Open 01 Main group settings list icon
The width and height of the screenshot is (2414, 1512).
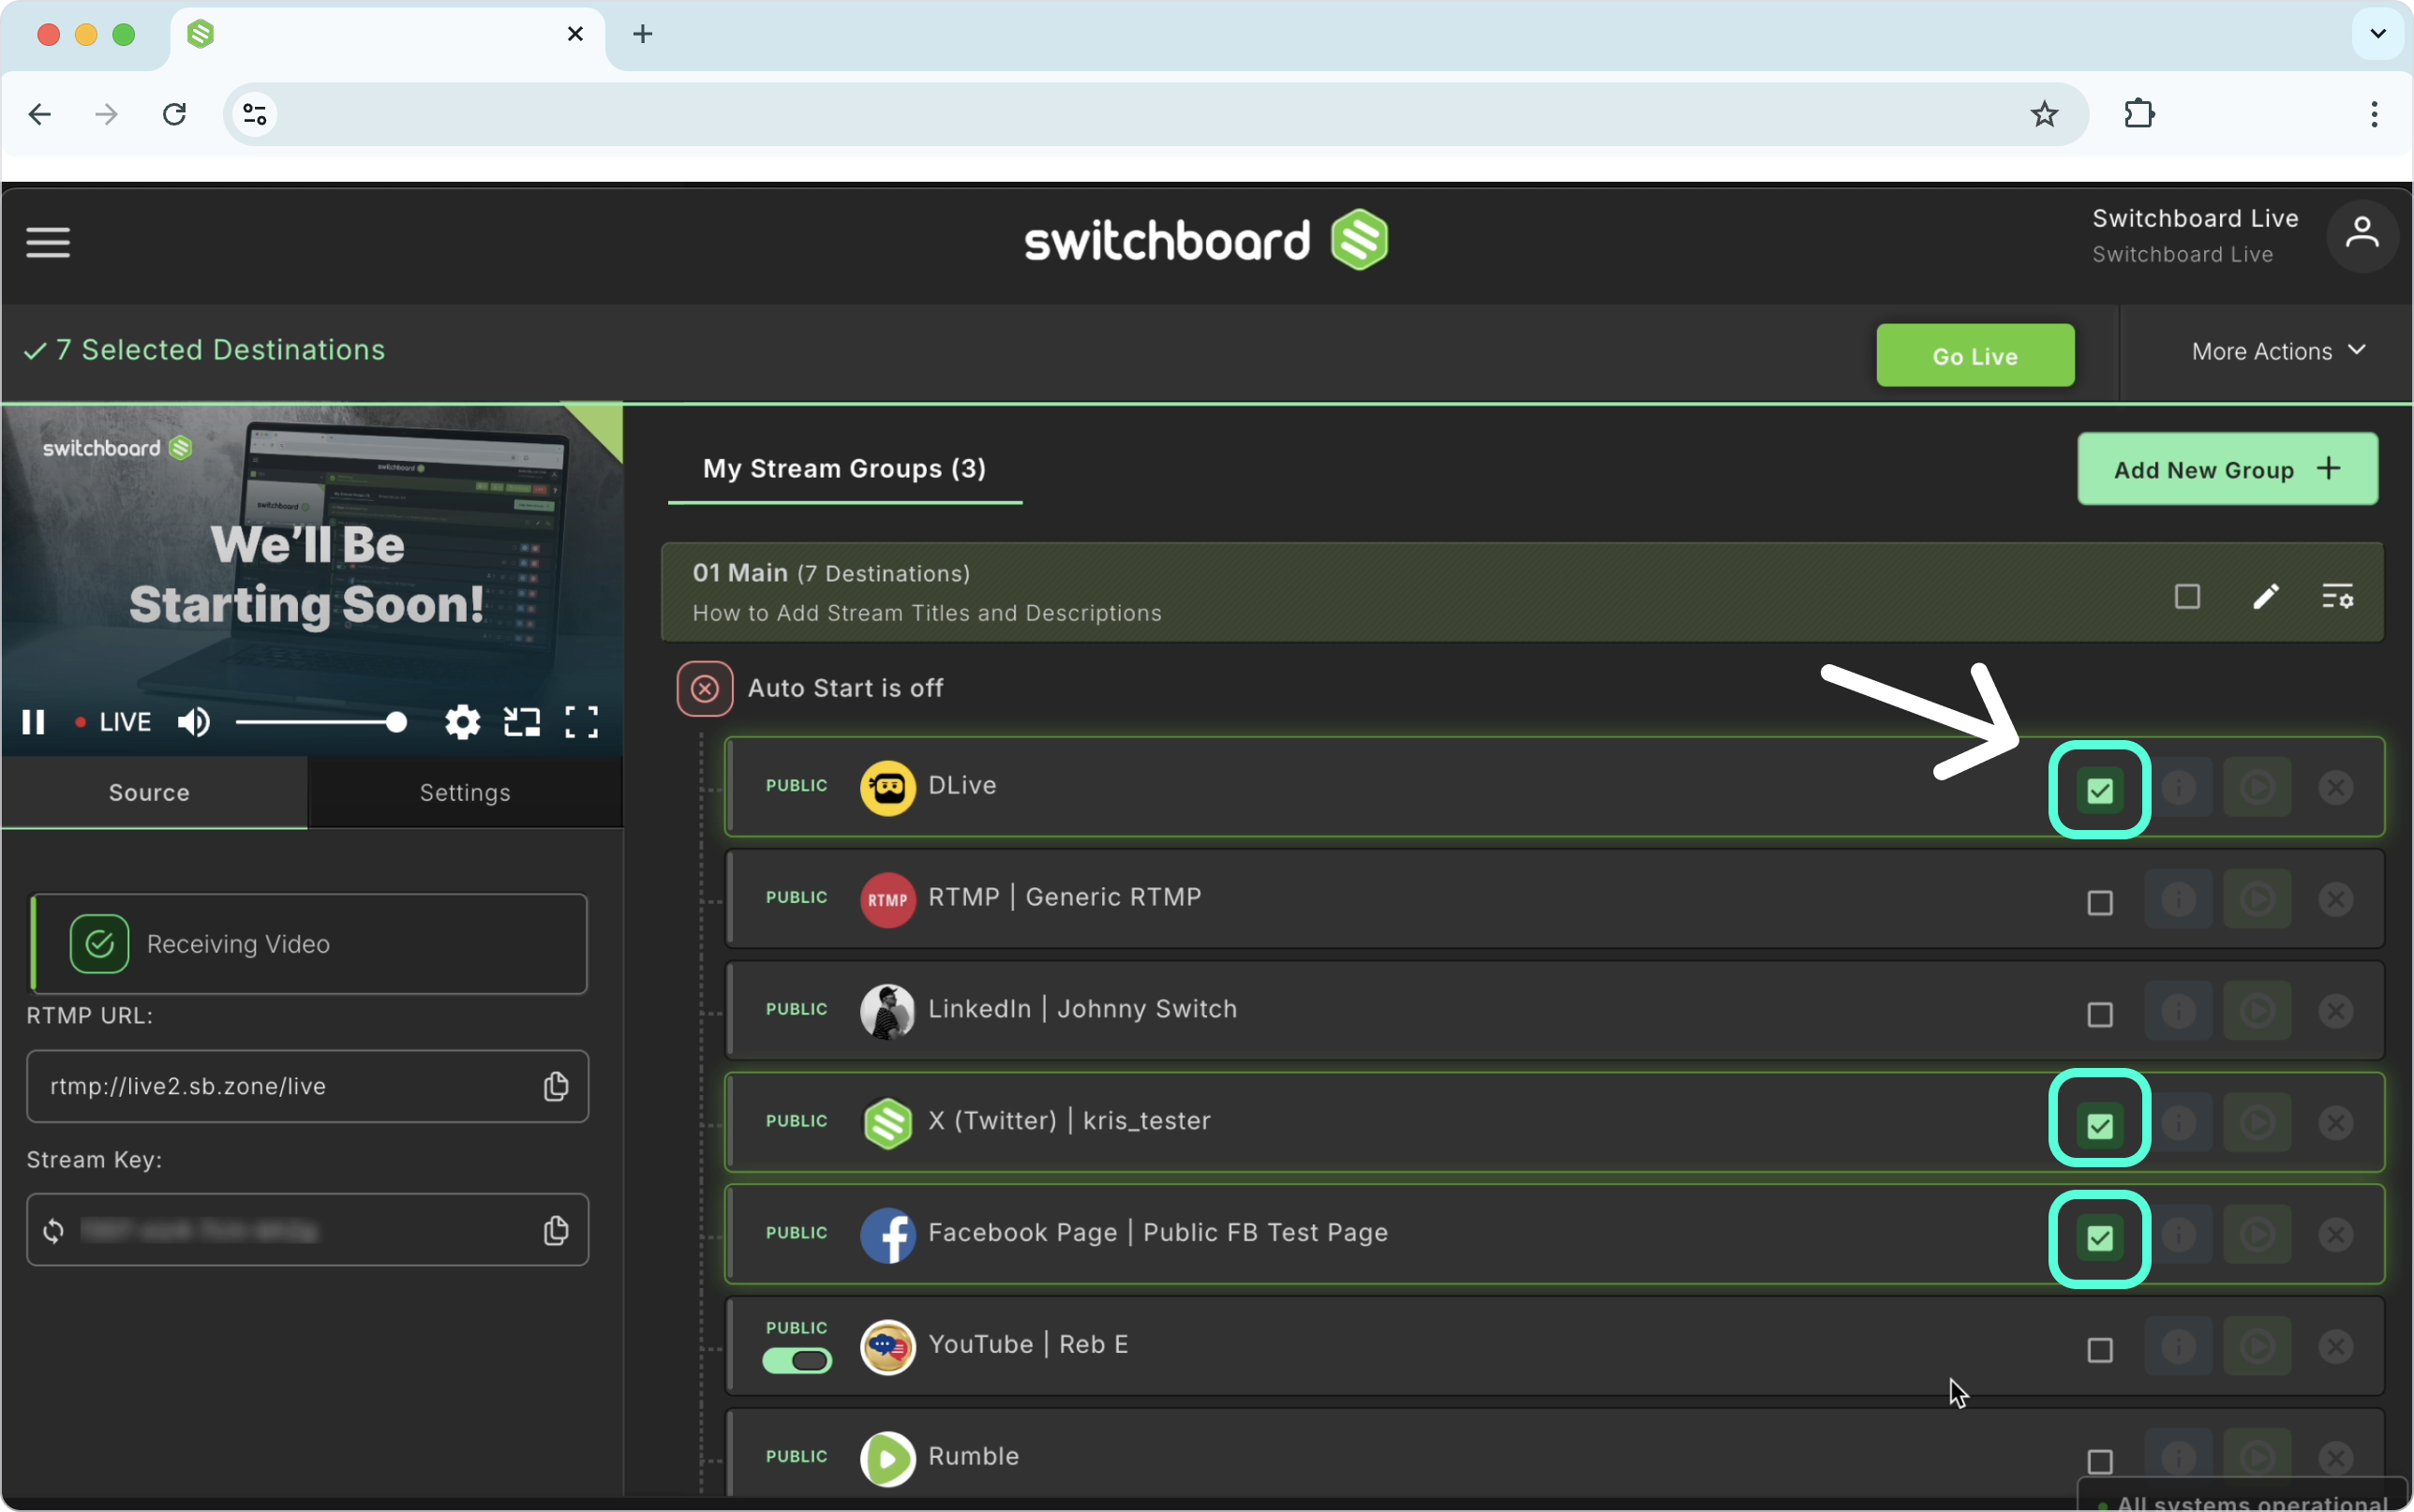pyautogui.click(x=2337, y=597)
